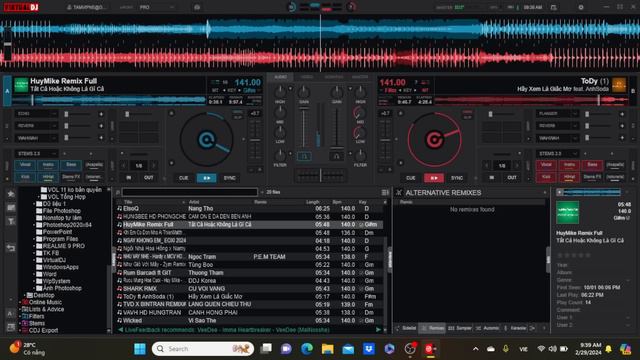
Task: Toggle the Bass stem on right deck
Action: pos(592,165)
